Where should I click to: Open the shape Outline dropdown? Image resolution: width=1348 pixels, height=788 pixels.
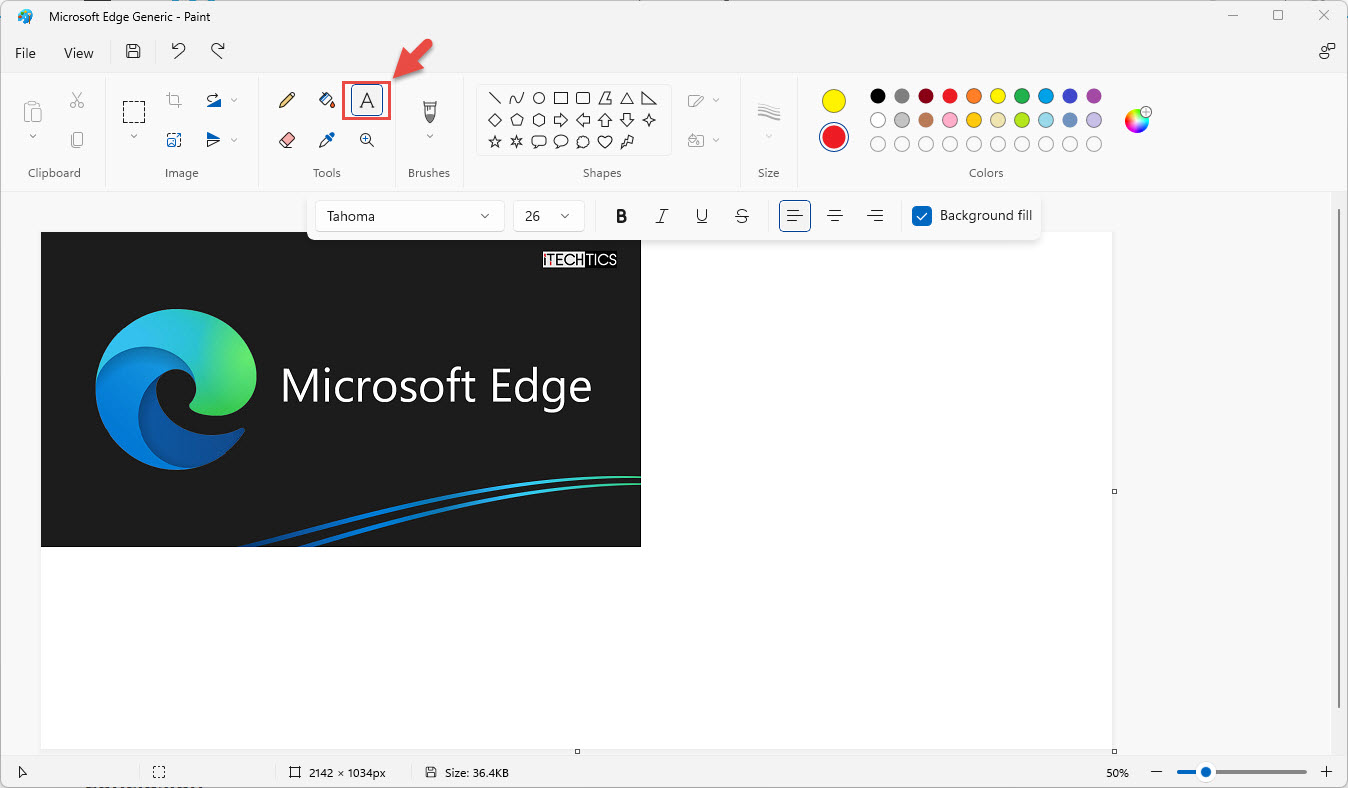click(704, 100)
